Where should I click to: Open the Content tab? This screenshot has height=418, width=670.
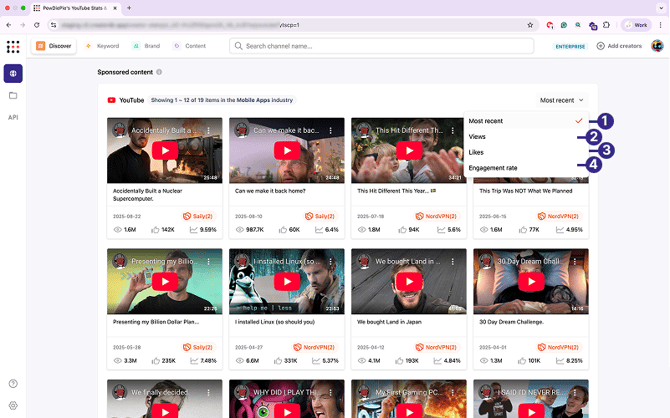point(190,46)
